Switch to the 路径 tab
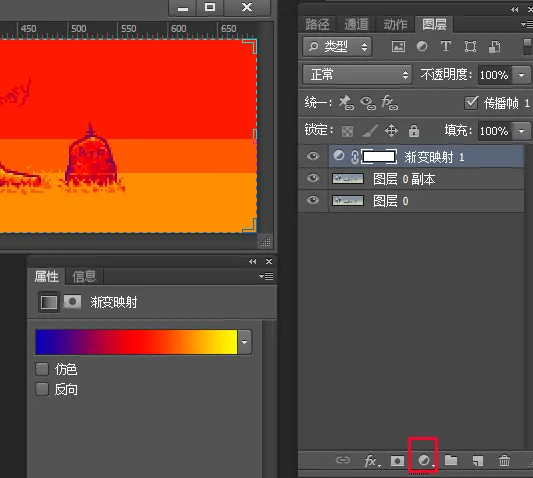Image resolution: width=533 pixels, height=478 pixels. 317,24
